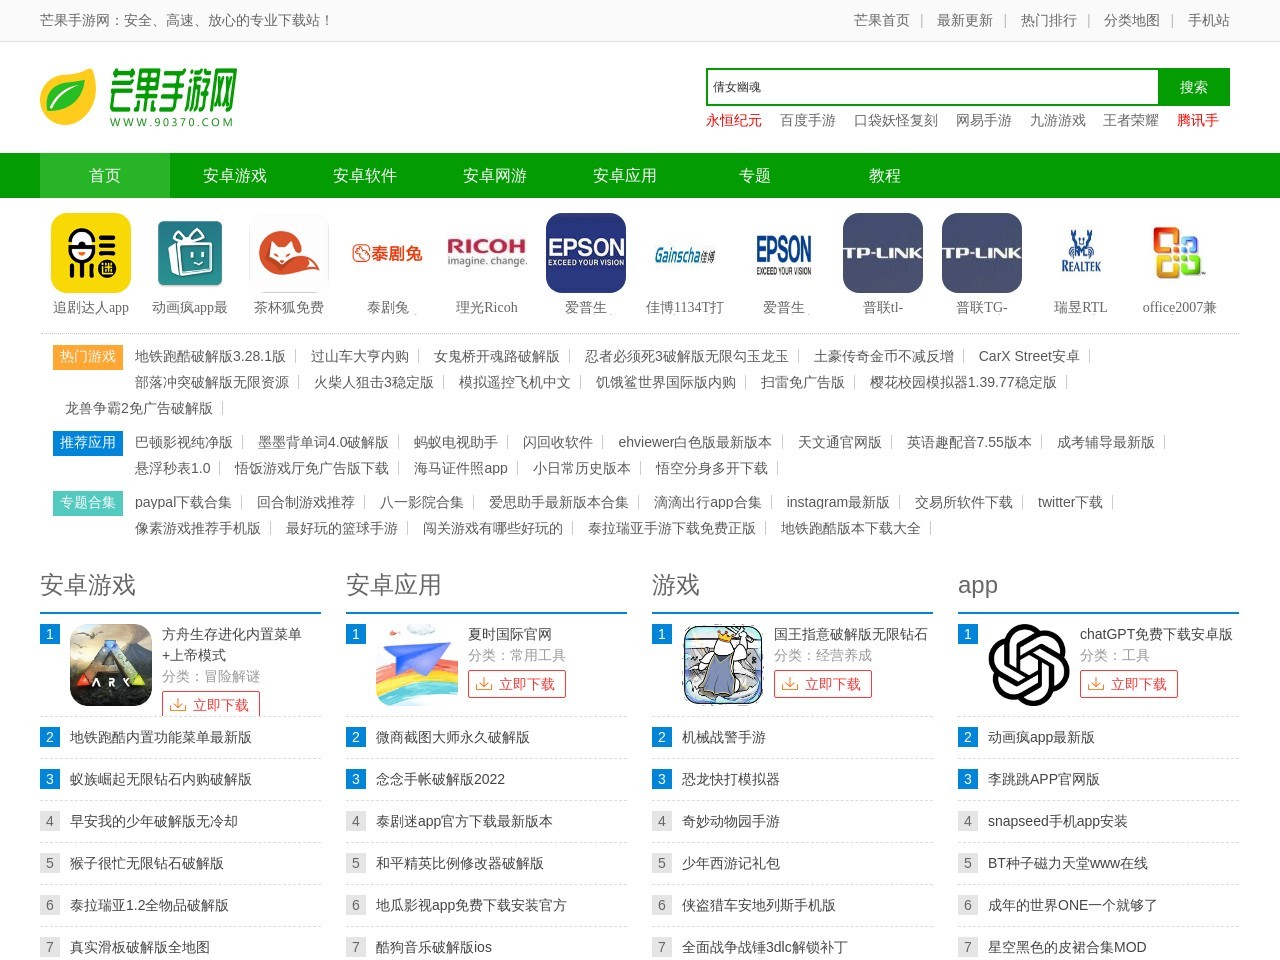Open the 追剧达人app icon
1280x960 pixels.
coord(91,253)
